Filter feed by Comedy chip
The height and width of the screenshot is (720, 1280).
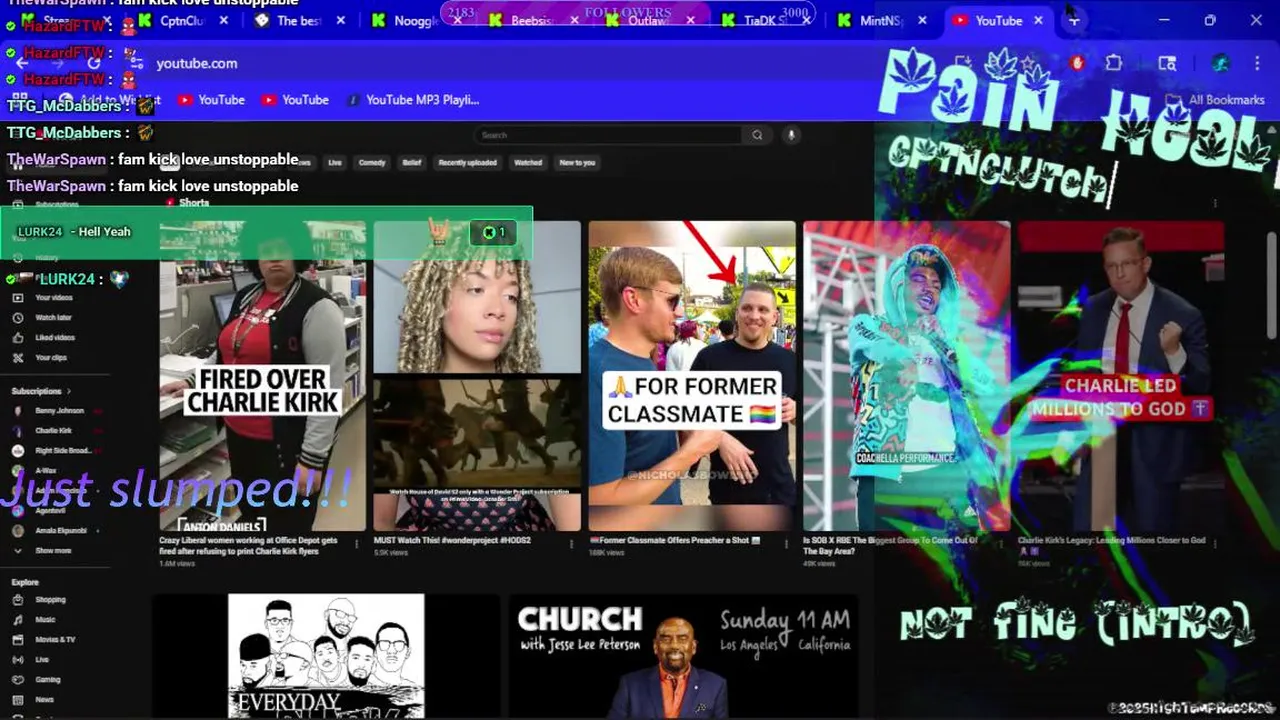coord(372,162)
